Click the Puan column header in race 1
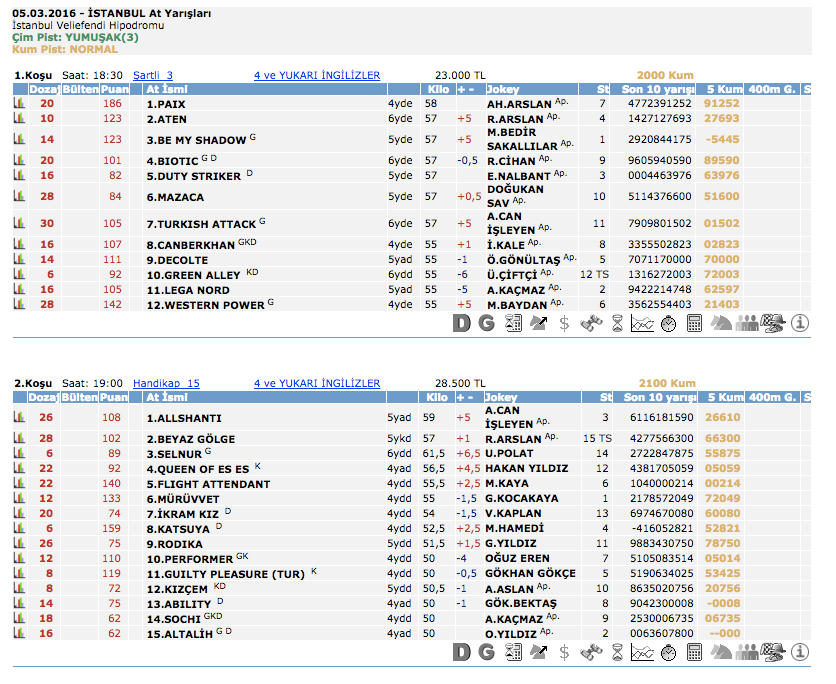836x684 pixels. tap(113, 90)
